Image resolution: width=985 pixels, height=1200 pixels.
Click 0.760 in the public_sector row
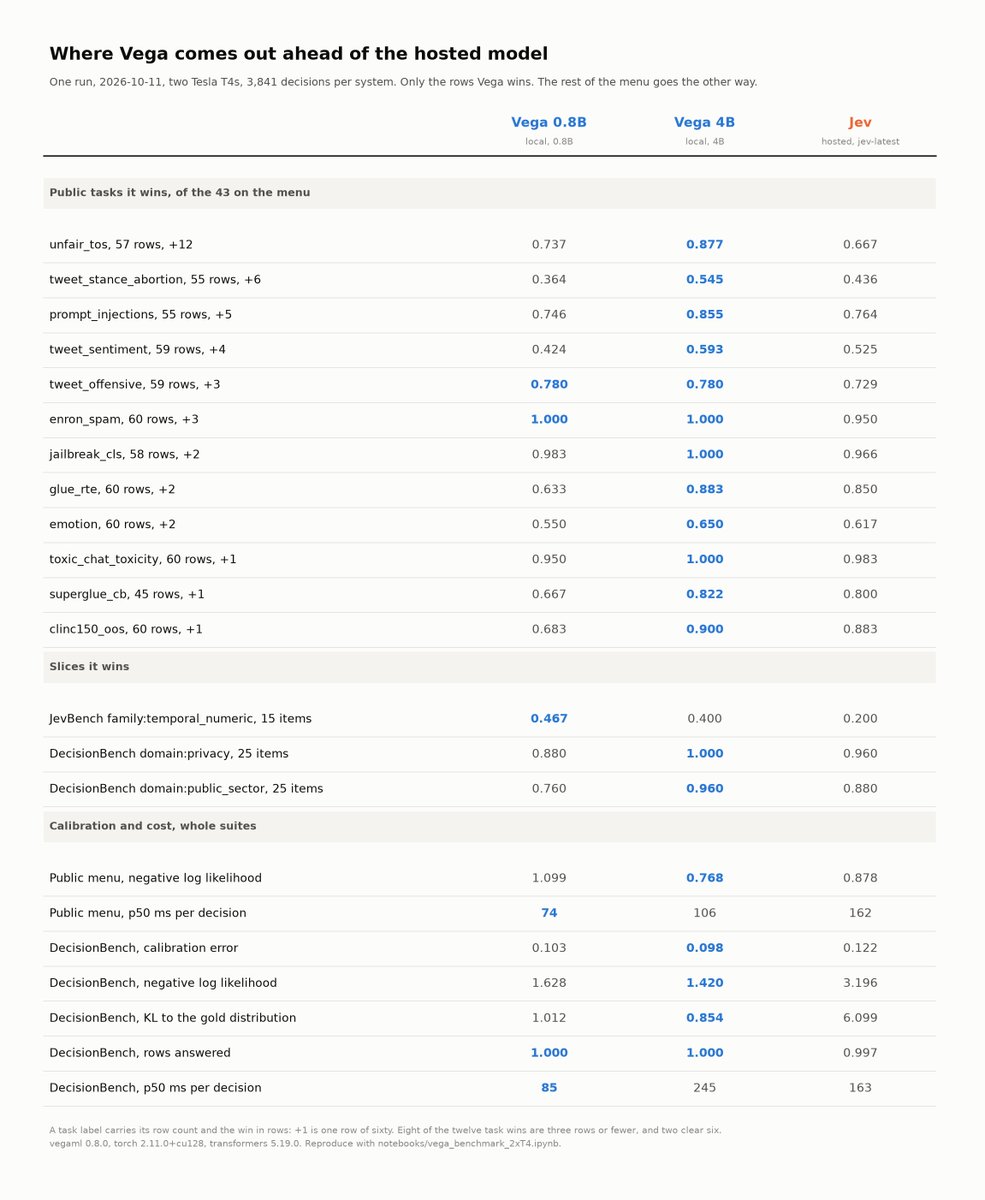click(x=549, y=789)
